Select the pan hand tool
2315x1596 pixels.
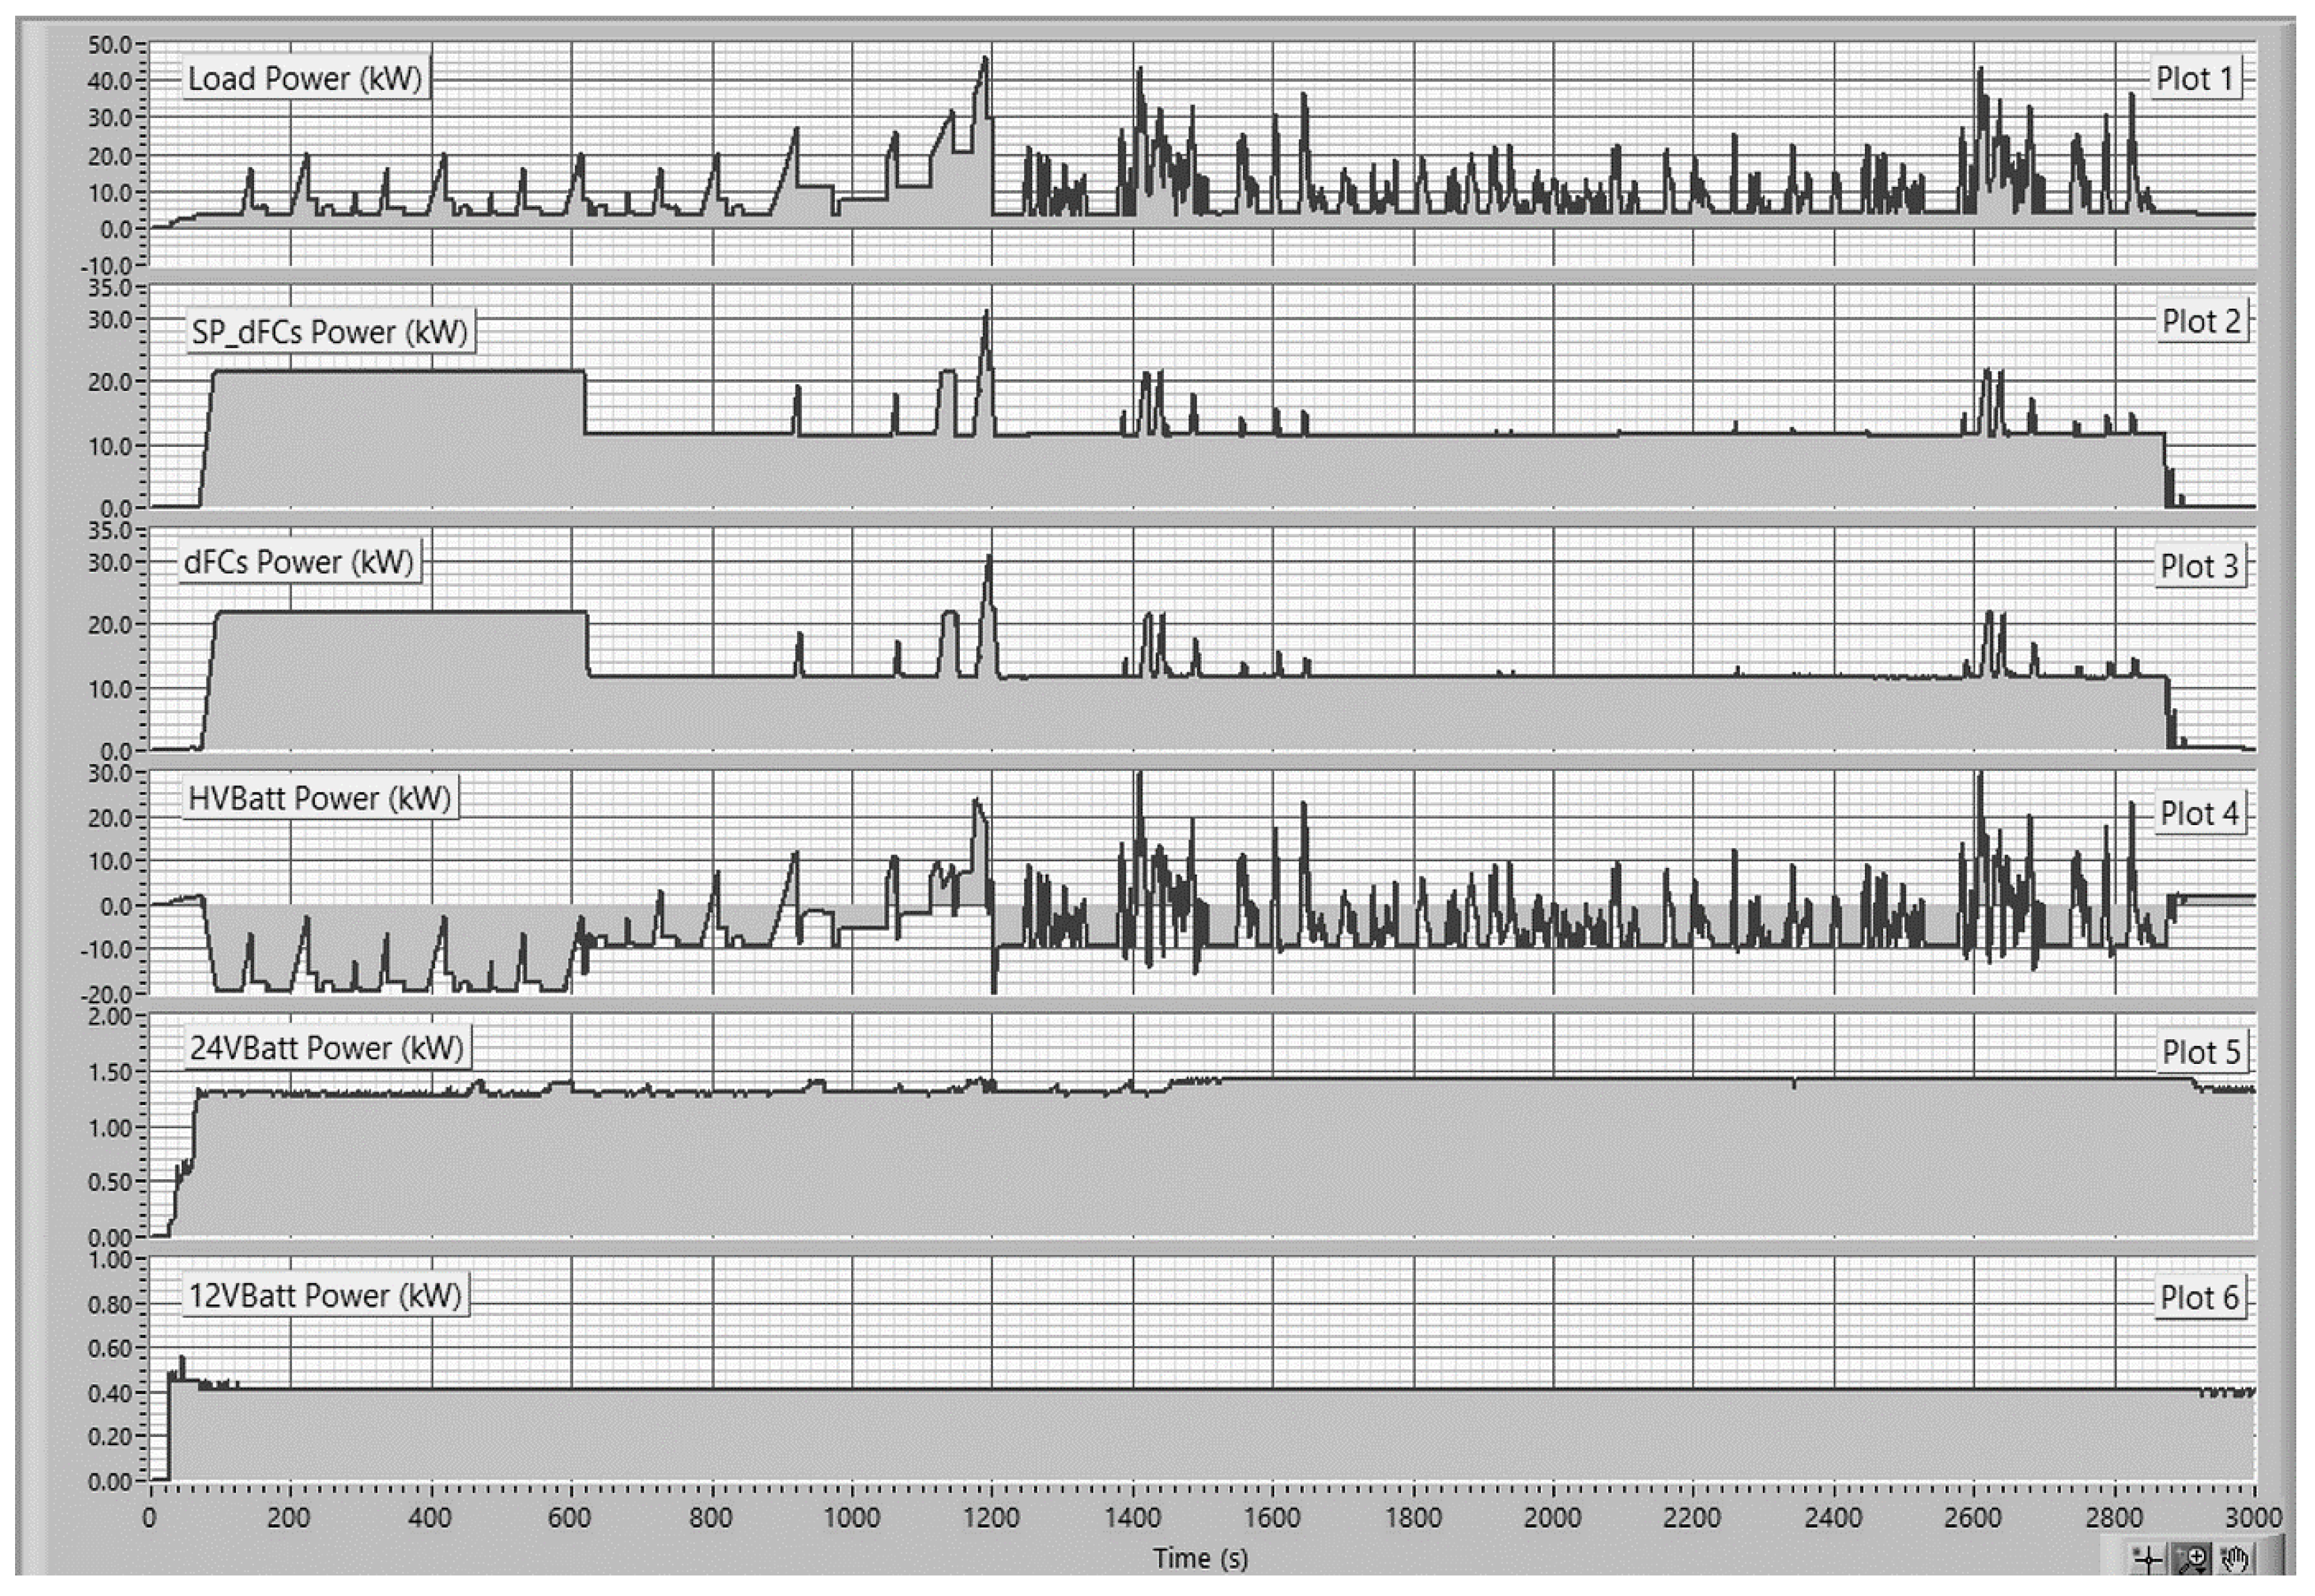coord(2235,1559)
